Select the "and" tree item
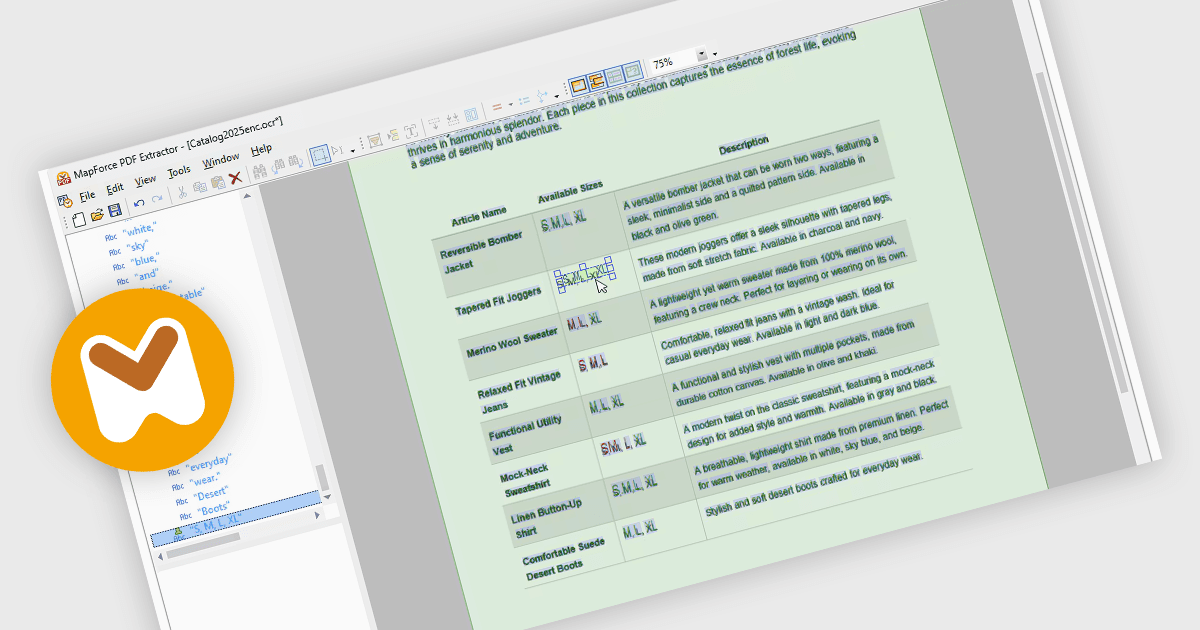 (x=146, y=275)
